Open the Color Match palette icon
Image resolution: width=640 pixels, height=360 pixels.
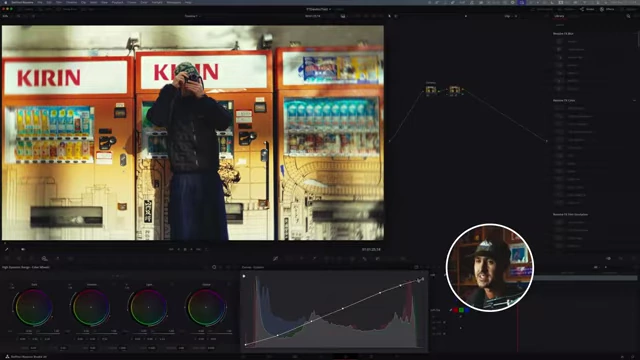(18, 258)
